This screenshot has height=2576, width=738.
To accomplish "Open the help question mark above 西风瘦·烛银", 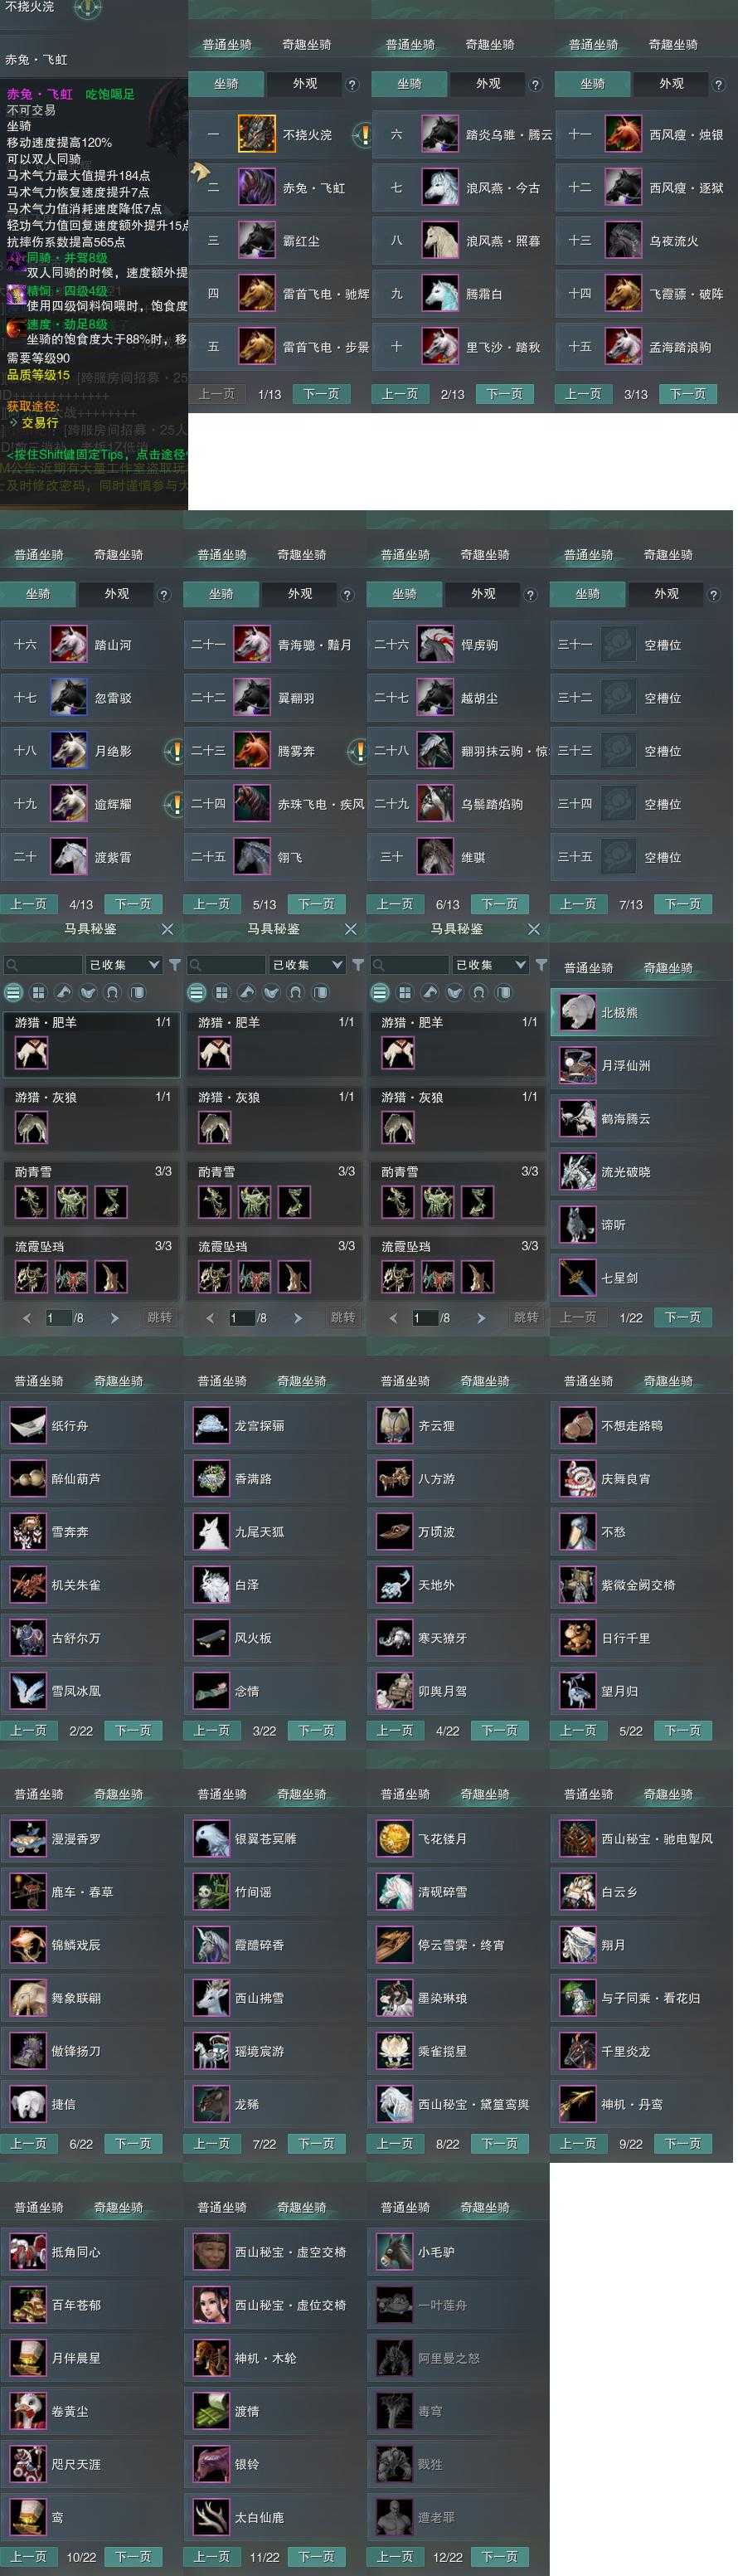I will click(718, 85).
